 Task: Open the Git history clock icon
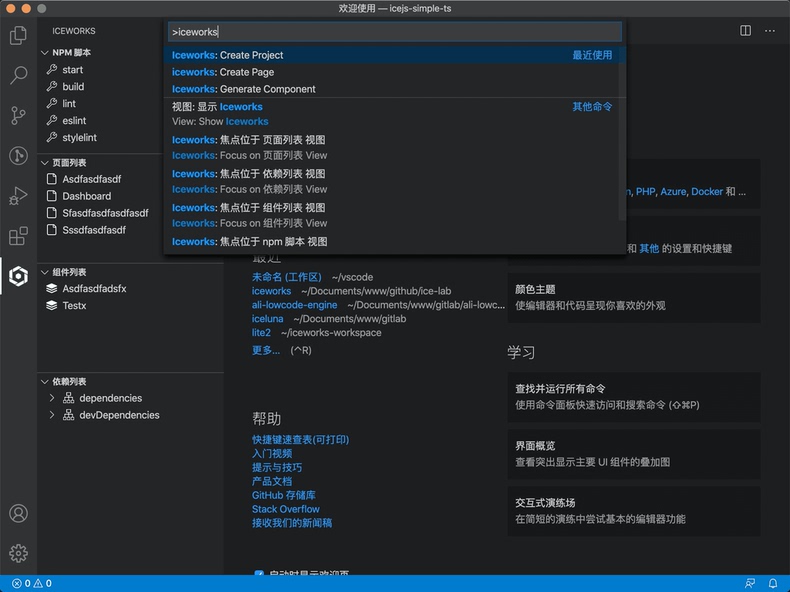point(18,155)
